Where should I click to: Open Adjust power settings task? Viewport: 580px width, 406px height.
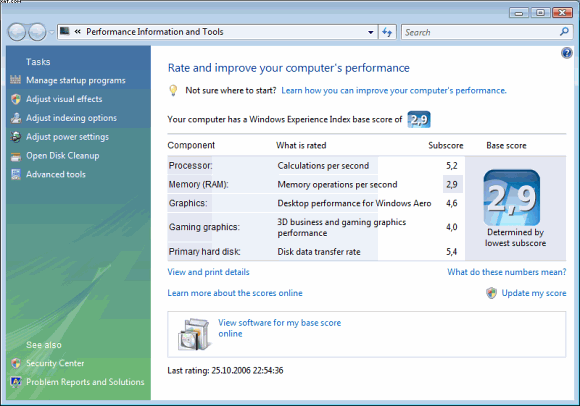[x=67, y=137]
